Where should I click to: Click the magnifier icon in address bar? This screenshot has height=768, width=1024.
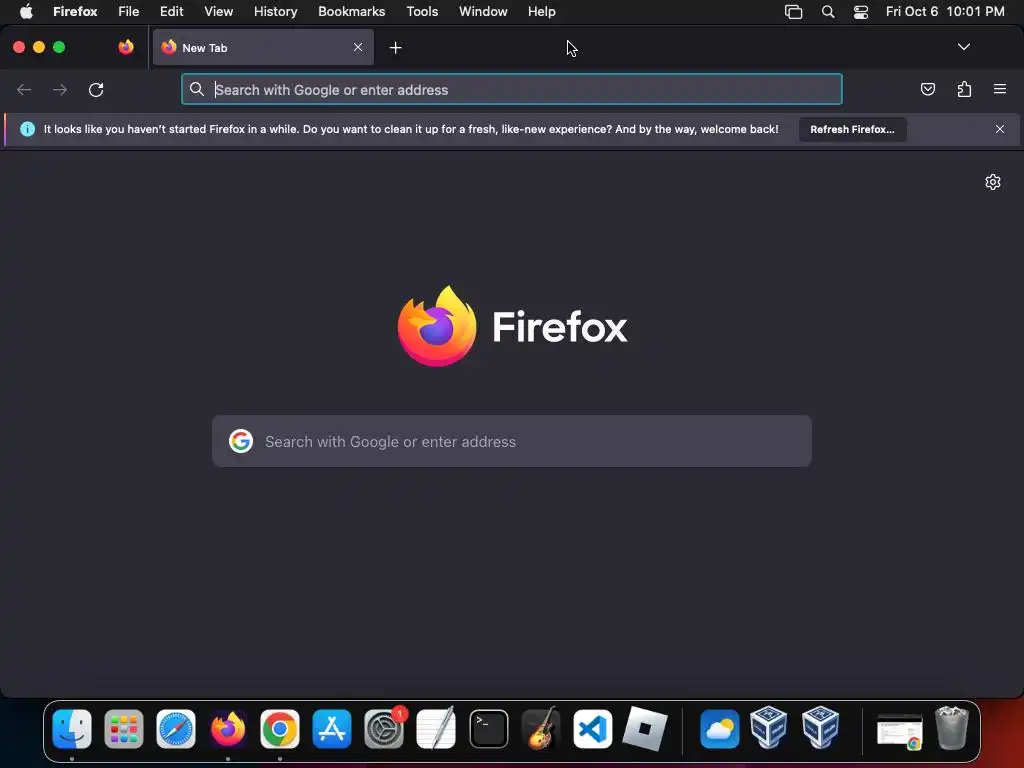pyautogui.click(x=197, y=89)
